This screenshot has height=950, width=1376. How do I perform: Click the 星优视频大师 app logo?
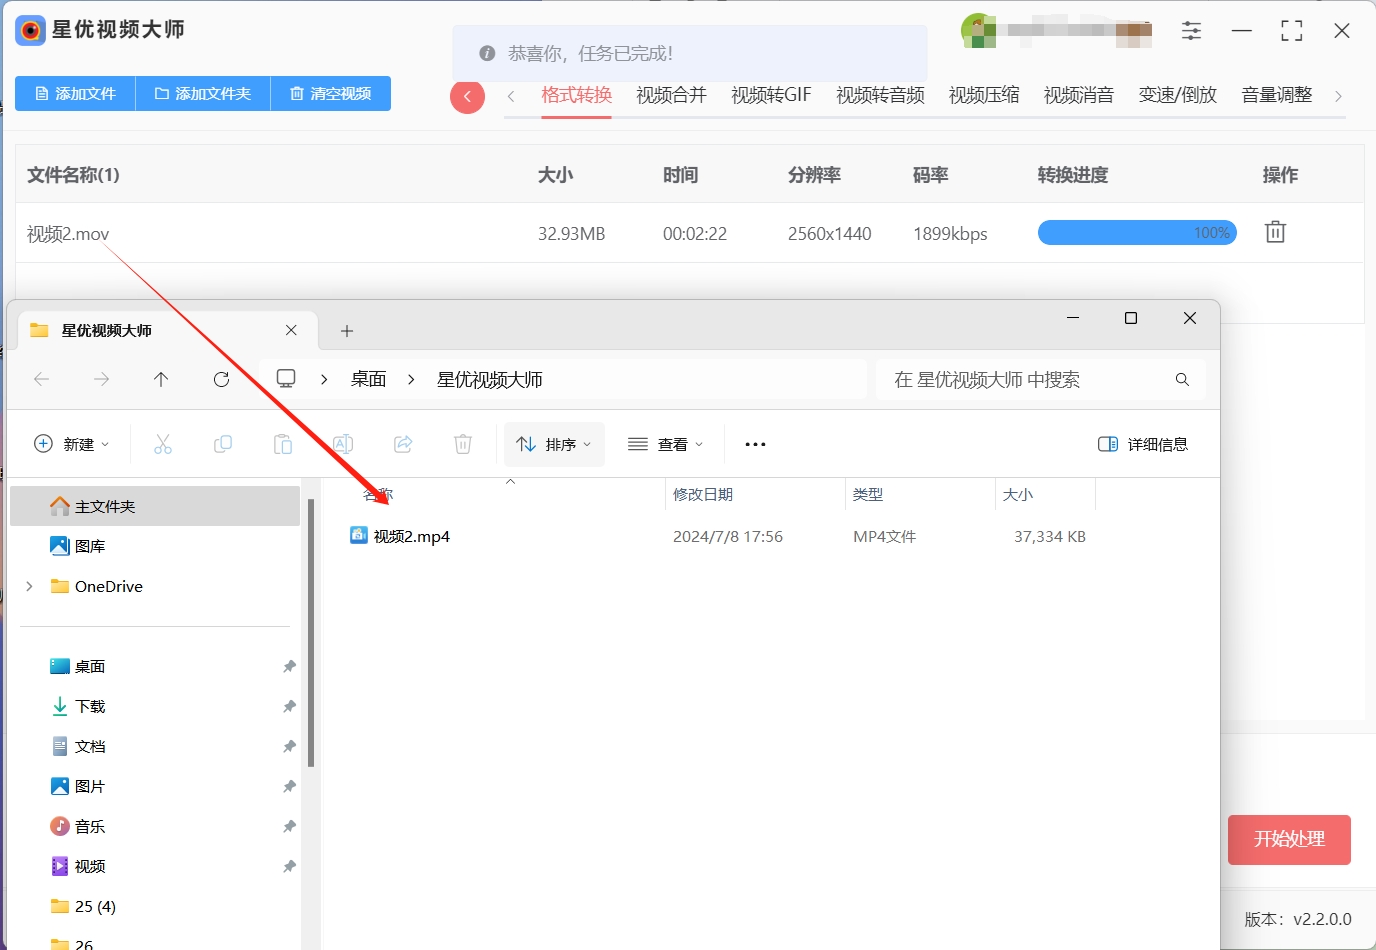pyautogui.click(x=30, y=31)
